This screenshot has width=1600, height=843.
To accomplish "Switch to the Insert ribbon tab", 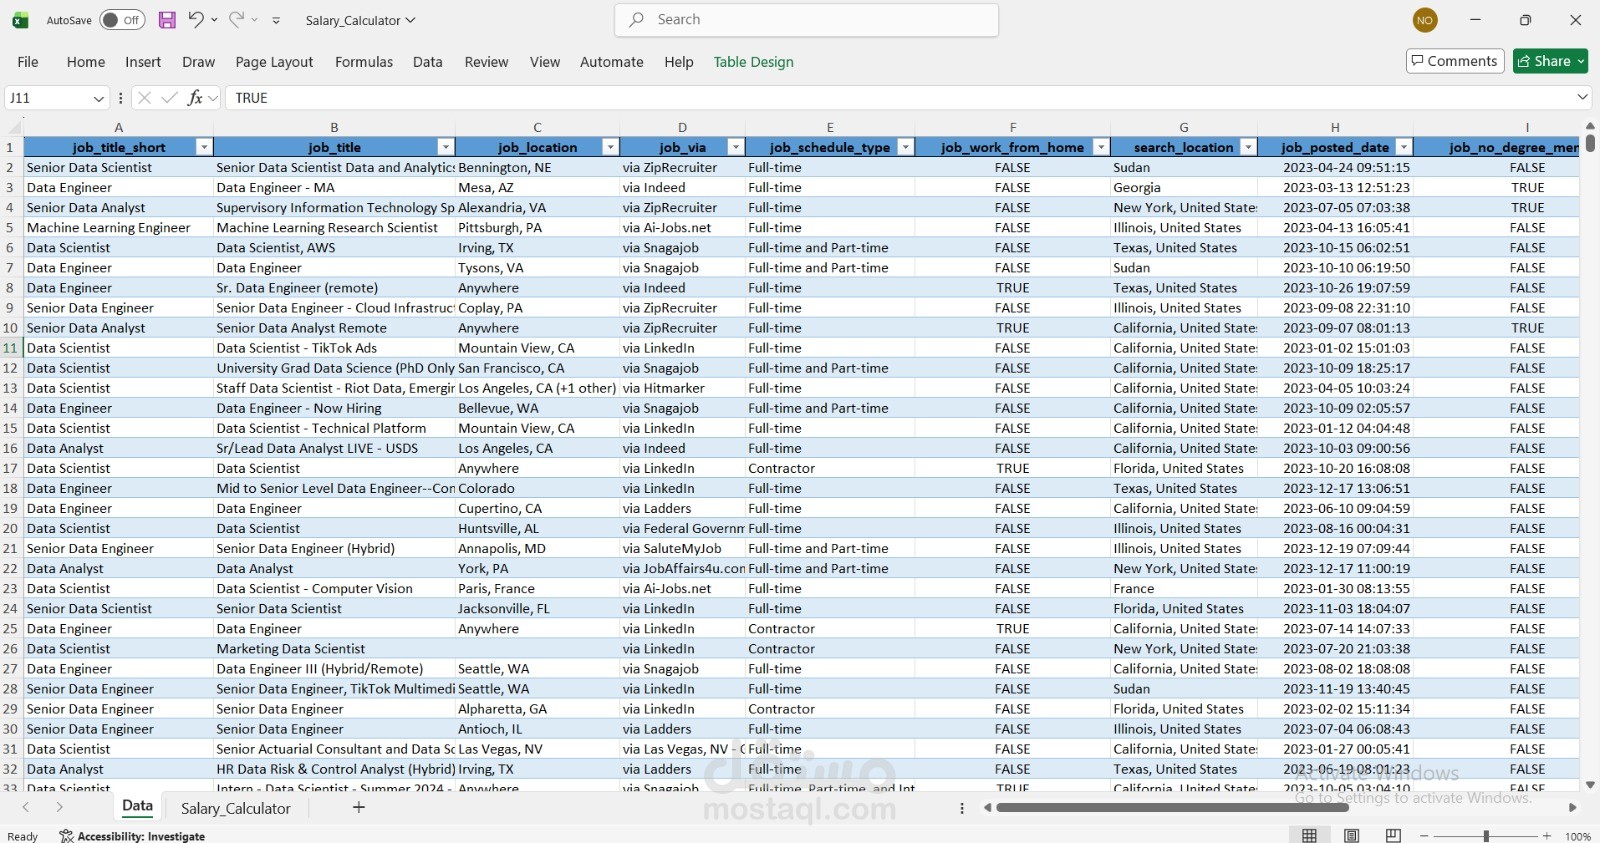I will (143, 62).
